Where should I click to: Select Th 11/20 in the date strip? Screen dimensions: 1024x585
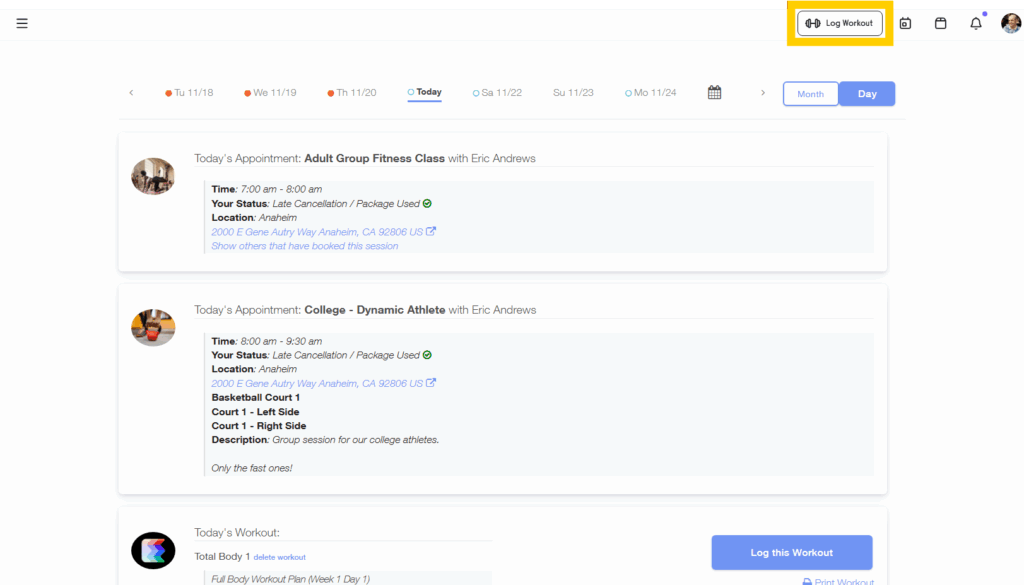click(352, 93)
